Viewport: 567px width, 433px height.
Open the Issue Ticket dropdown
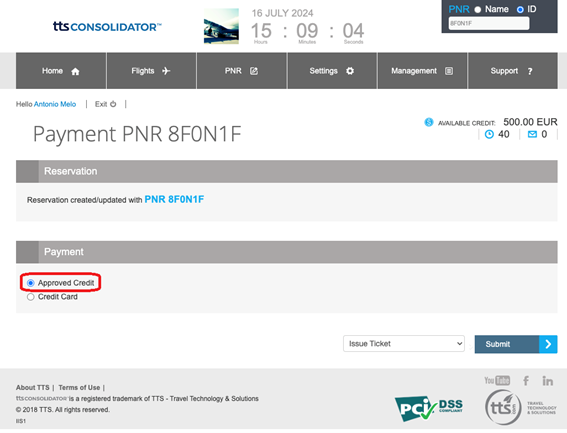404,344
